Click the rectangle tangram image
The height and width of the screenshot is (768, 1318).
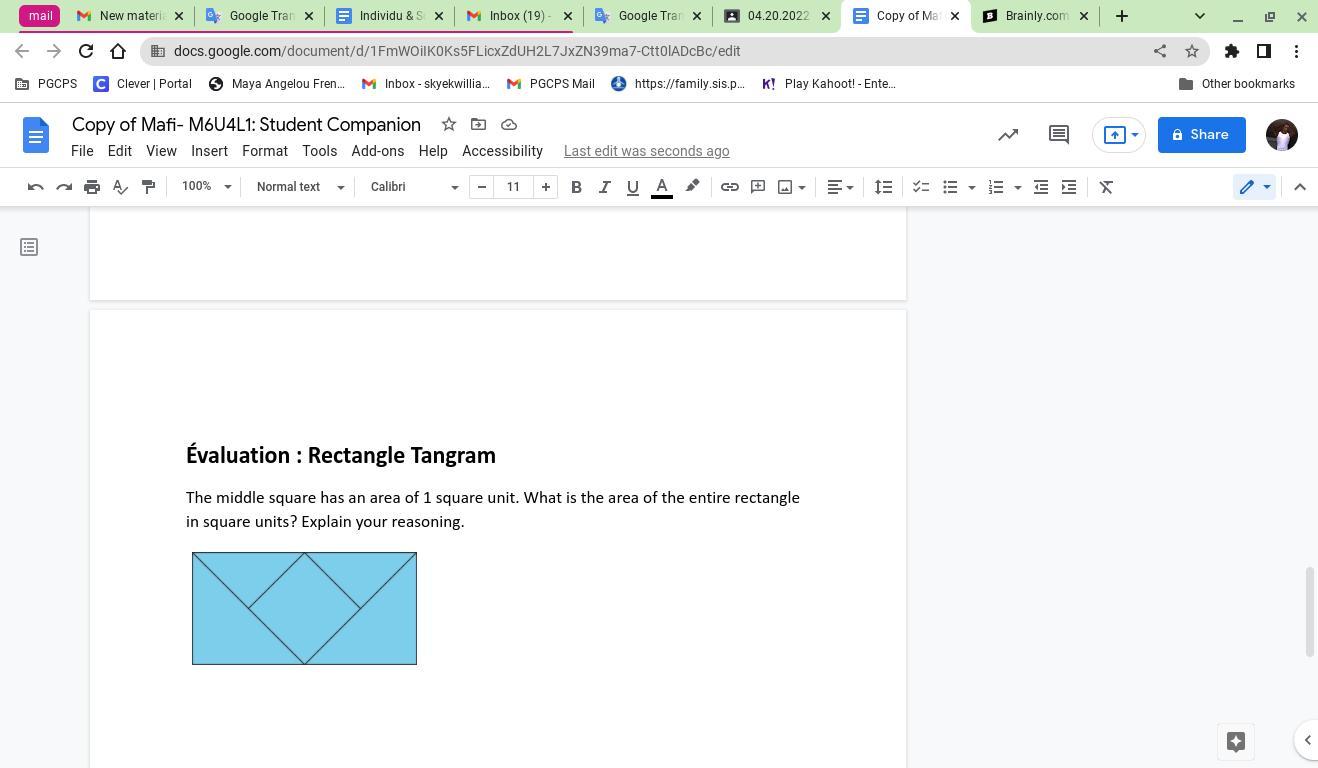(x=304, y=608)
